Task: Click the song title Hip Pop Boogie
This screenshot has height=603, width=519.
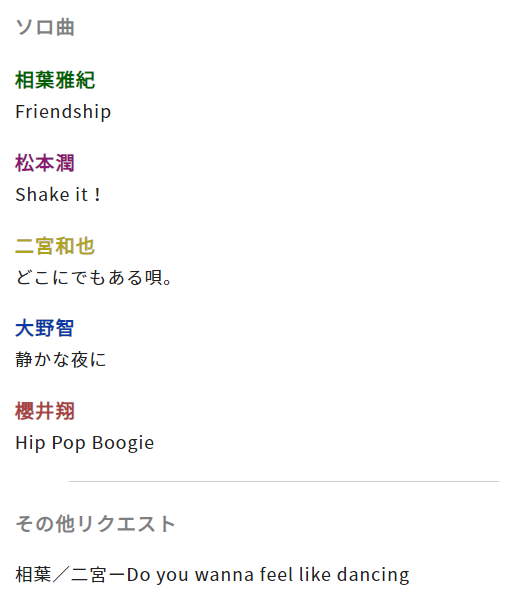Action: [85, 443]
